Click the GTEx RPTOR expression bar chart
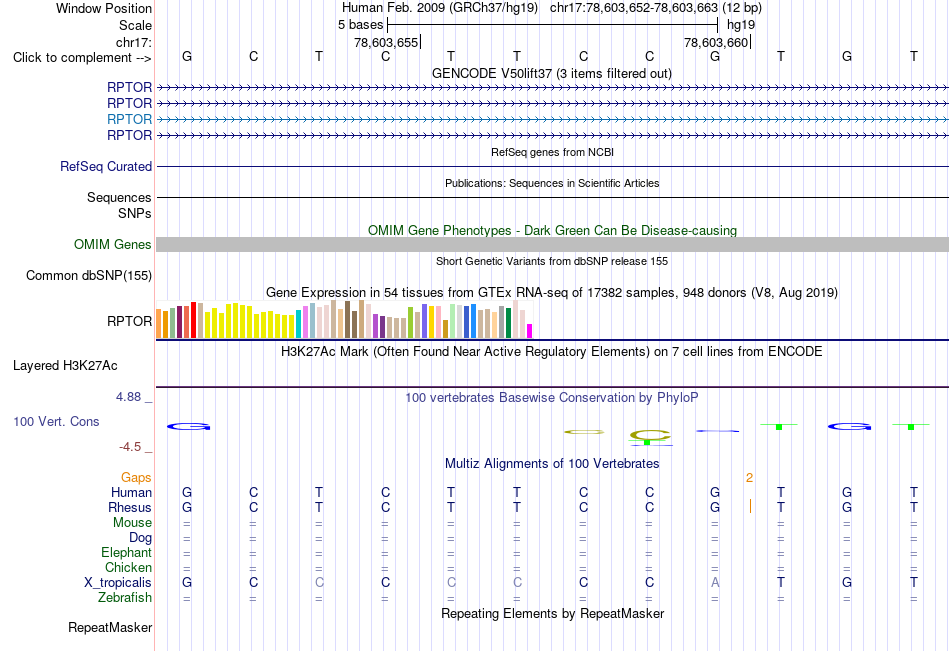 pos(344,319)
